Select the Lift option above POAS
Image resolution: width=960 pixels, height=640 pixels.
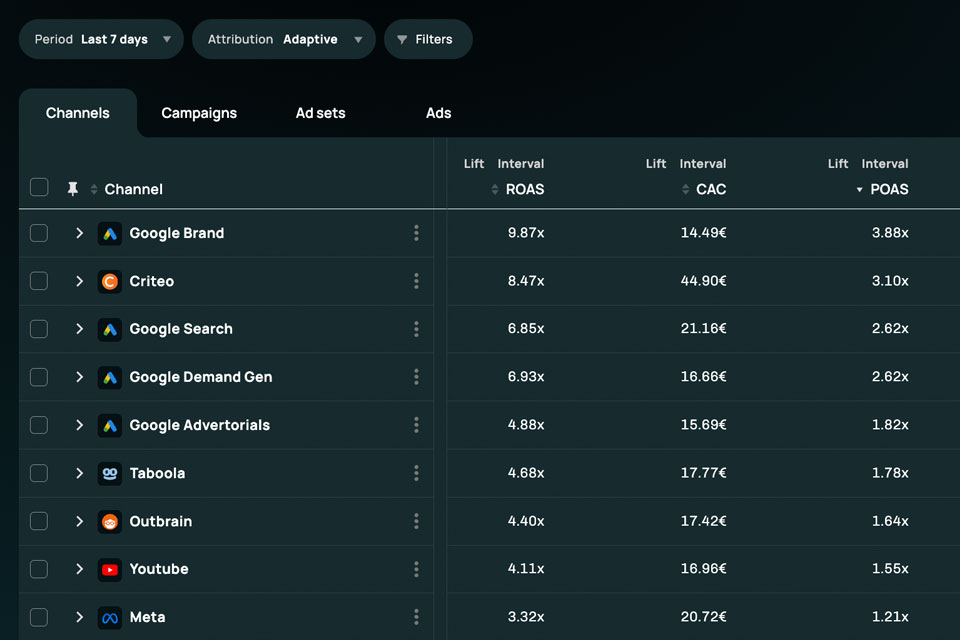click(838, 164)
